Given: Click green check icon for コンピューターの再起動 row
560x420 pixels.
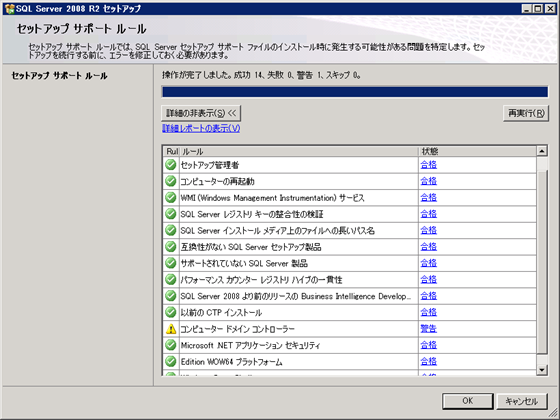Looking at the screenshot, I should 171,181.
